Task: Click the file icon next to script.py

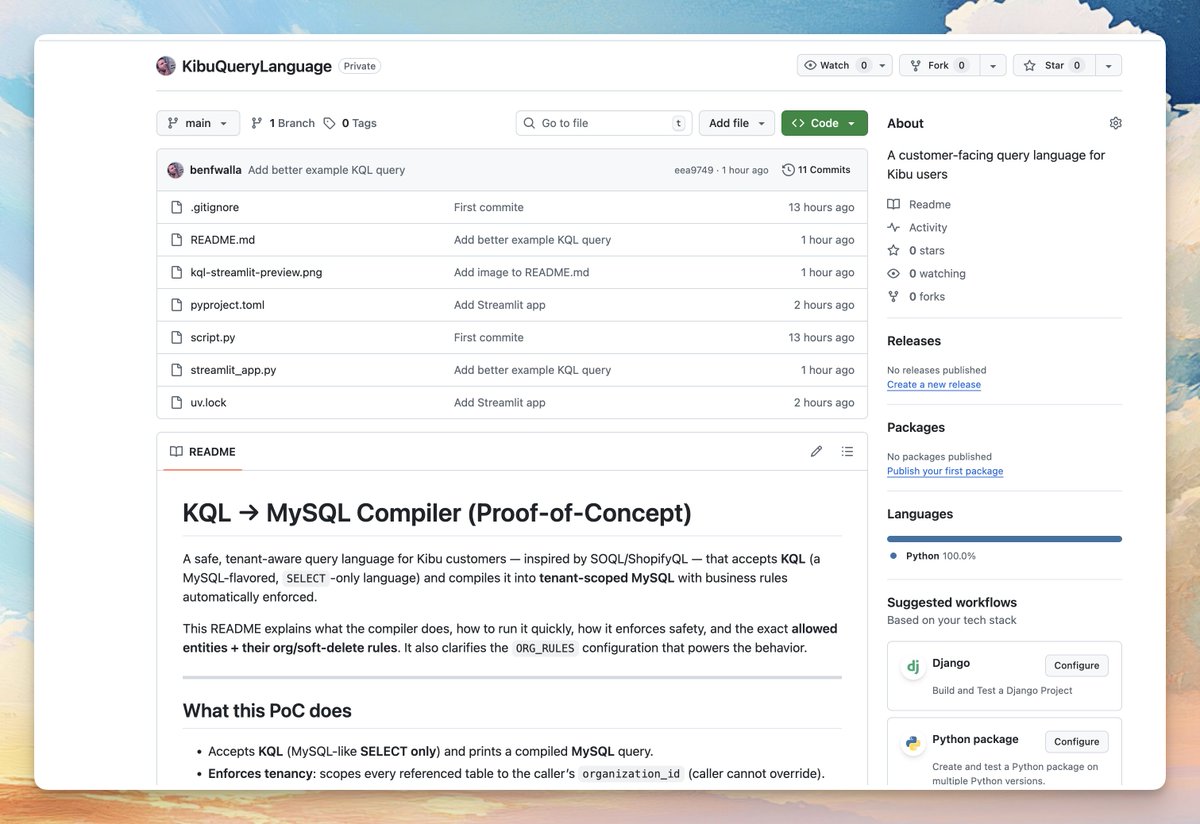Action: click(x=176, y=337)
